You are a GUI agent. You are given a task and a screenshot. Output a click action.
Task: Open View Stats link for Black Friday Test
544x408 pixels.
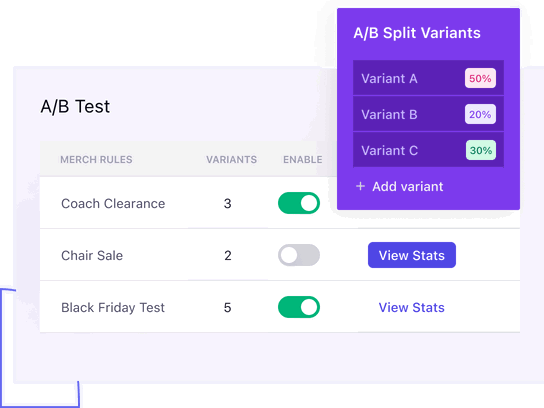(411, 307)
